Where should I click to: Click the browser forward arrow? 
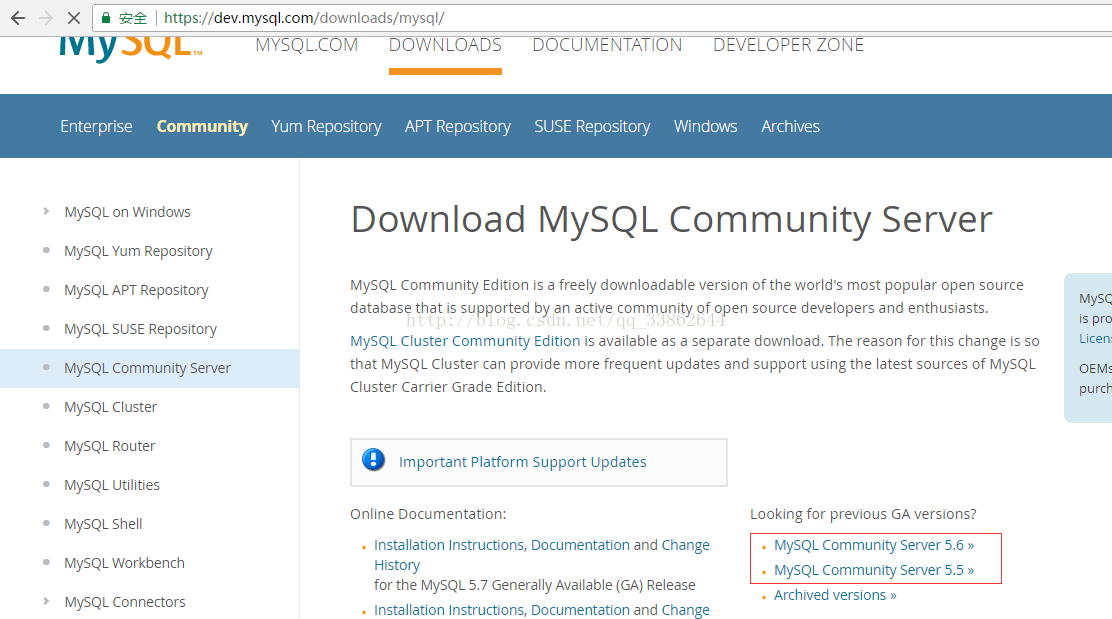tap(46, 18)
